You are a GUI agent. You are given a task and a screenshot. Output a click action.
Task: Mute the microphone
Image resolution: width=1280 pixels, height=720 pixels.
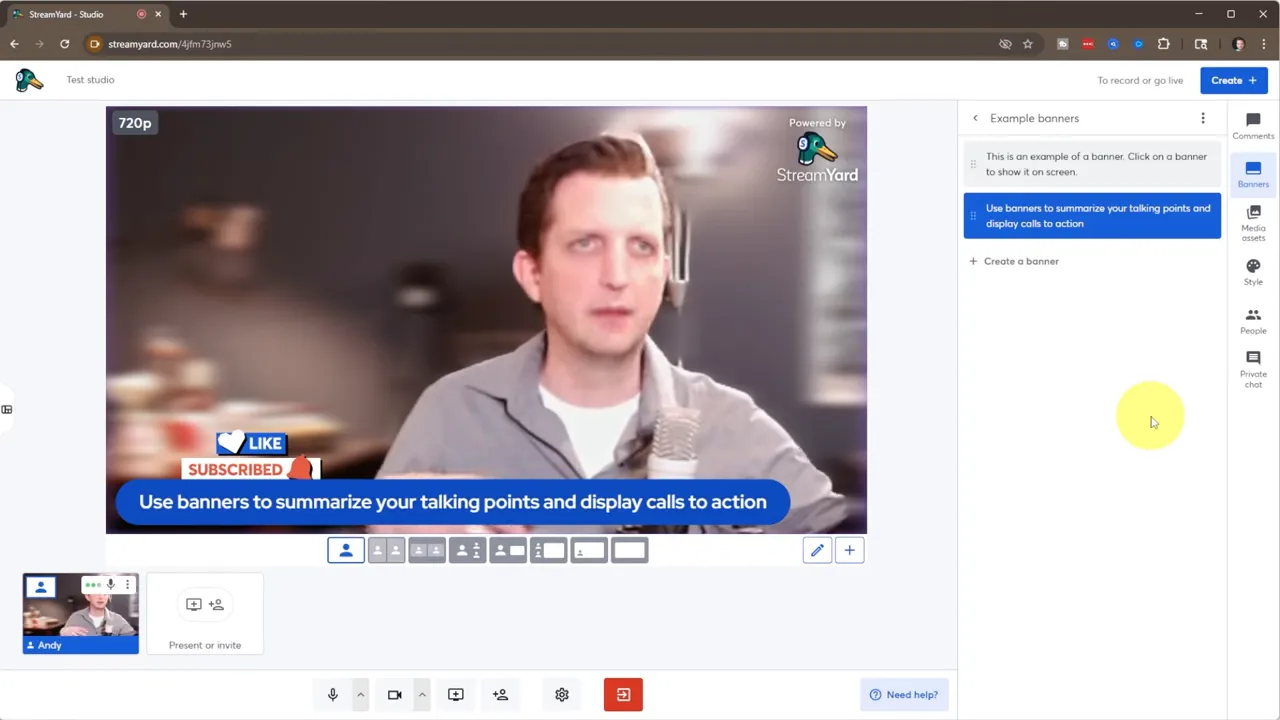(332, 694)
